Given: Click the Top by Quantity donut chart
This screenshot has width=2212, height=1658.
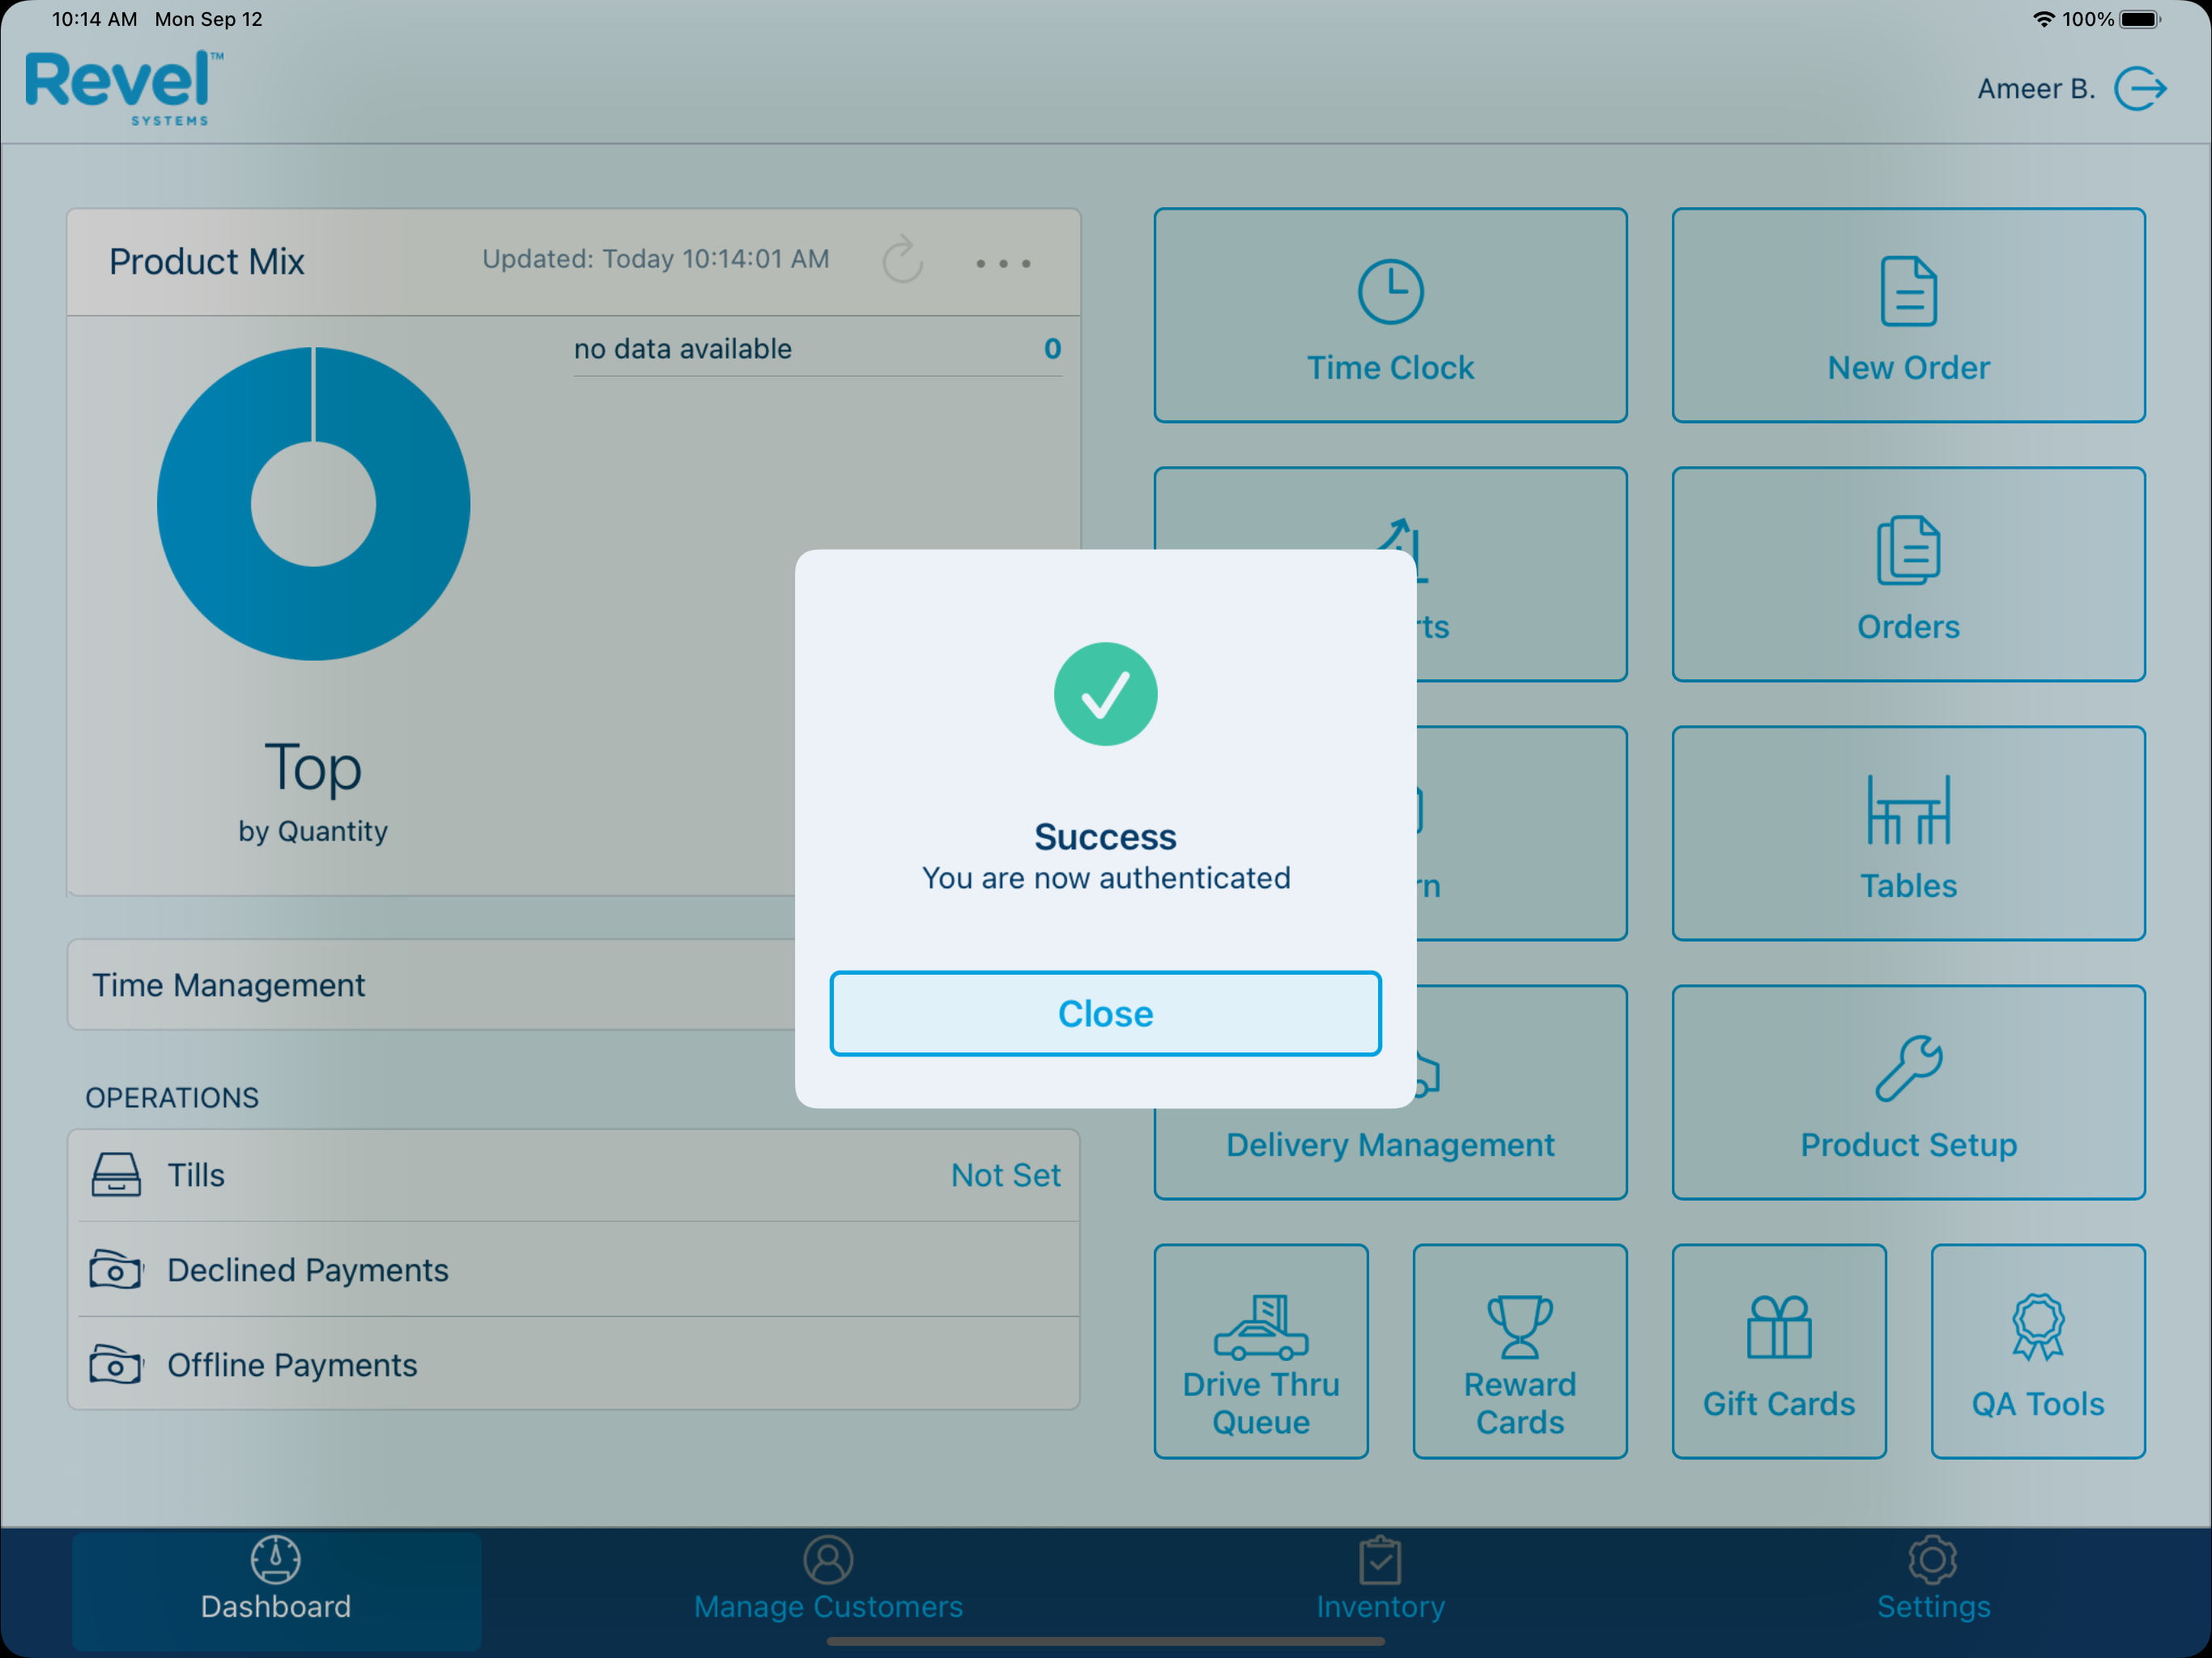Looking at the screenshot, I should tap(313, 503).
